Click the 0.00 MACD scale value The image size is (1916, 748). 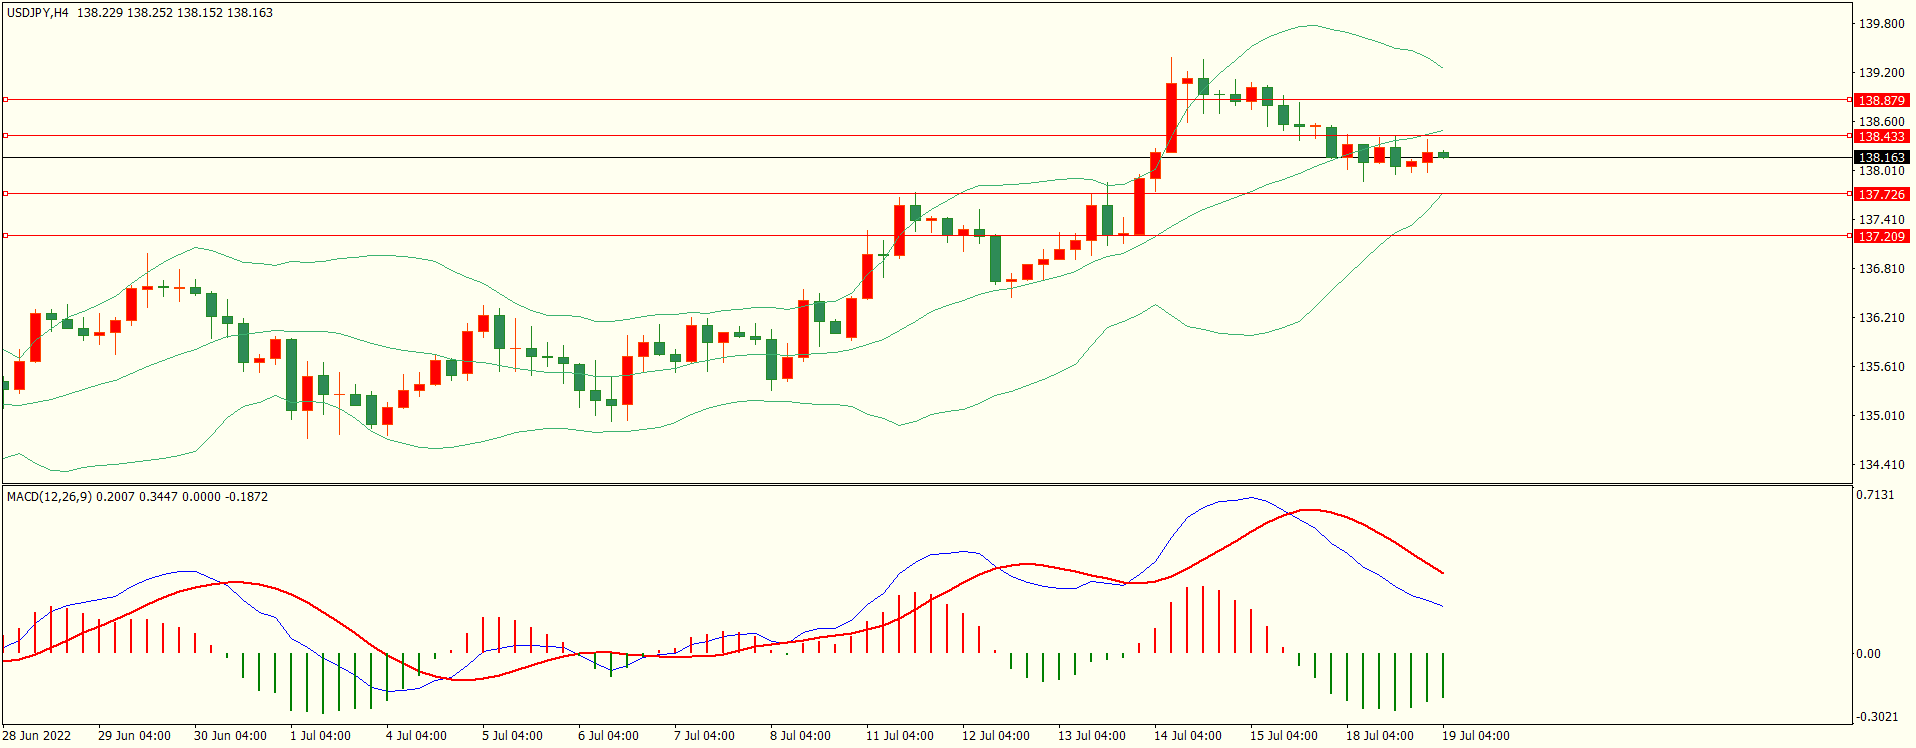1868,654
